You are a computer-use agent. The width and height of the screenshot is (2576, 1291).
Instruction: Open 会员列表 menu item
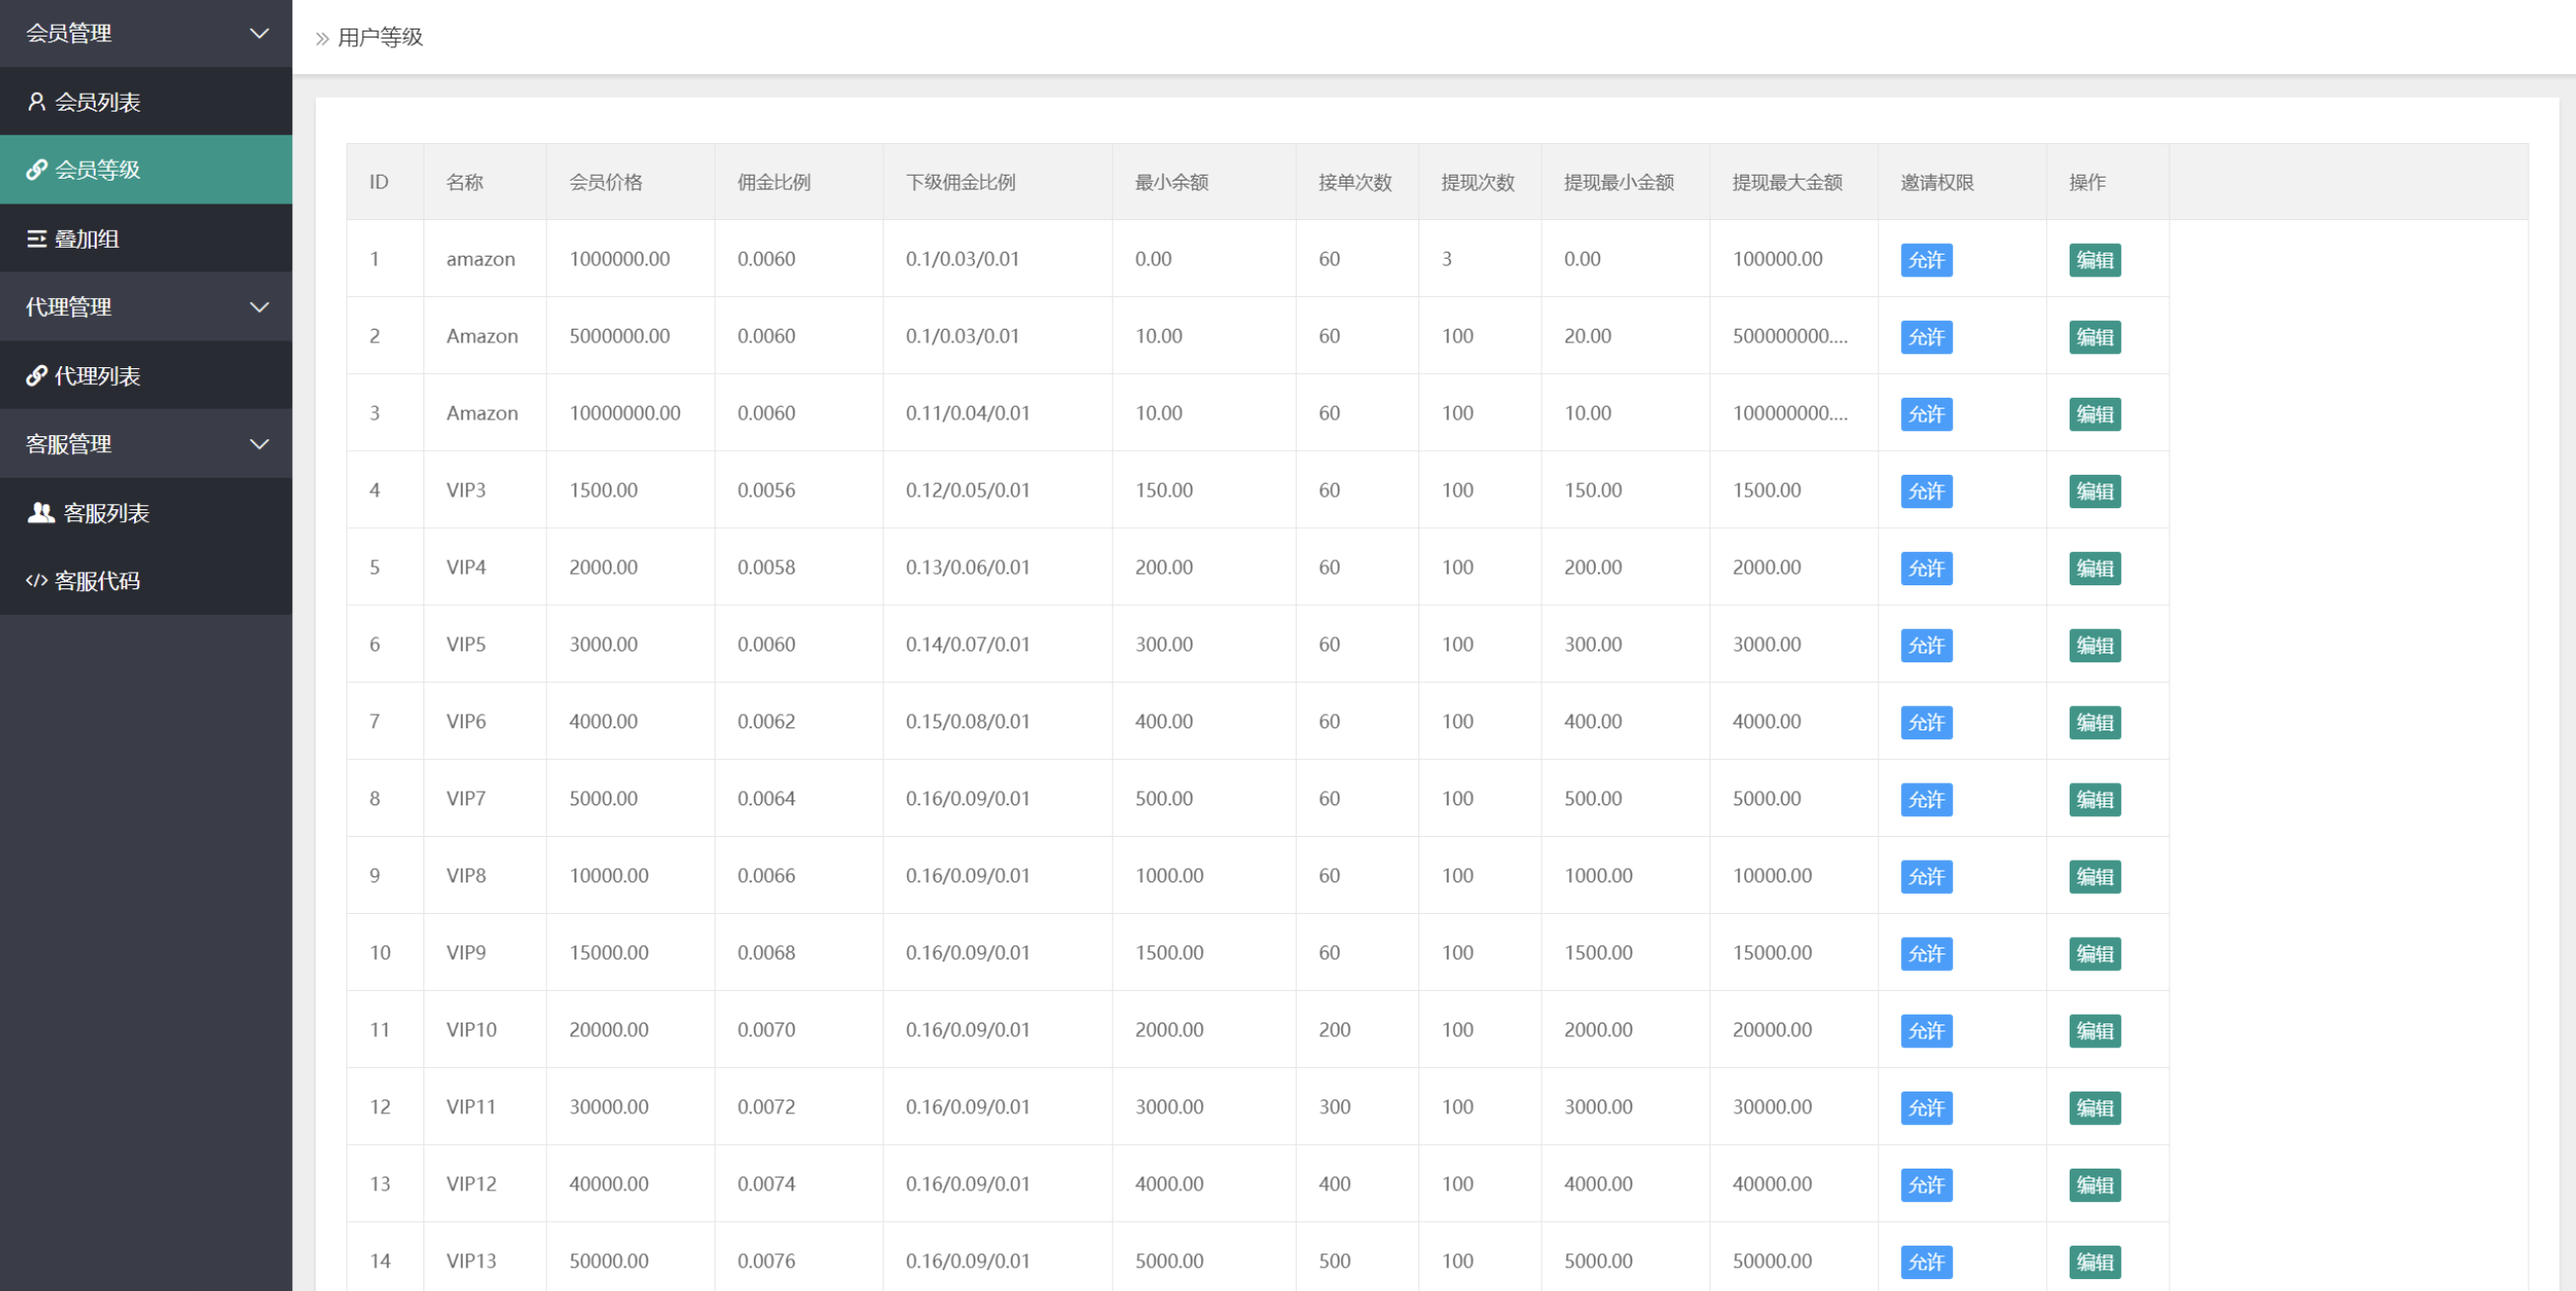[97, 102]
